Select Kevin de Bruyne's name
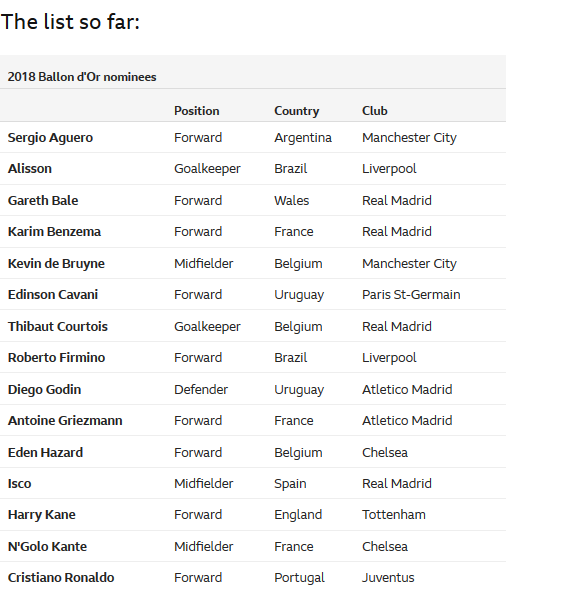Screen dimensions: 570x592 pyautogui.click(x=56, y=264)
